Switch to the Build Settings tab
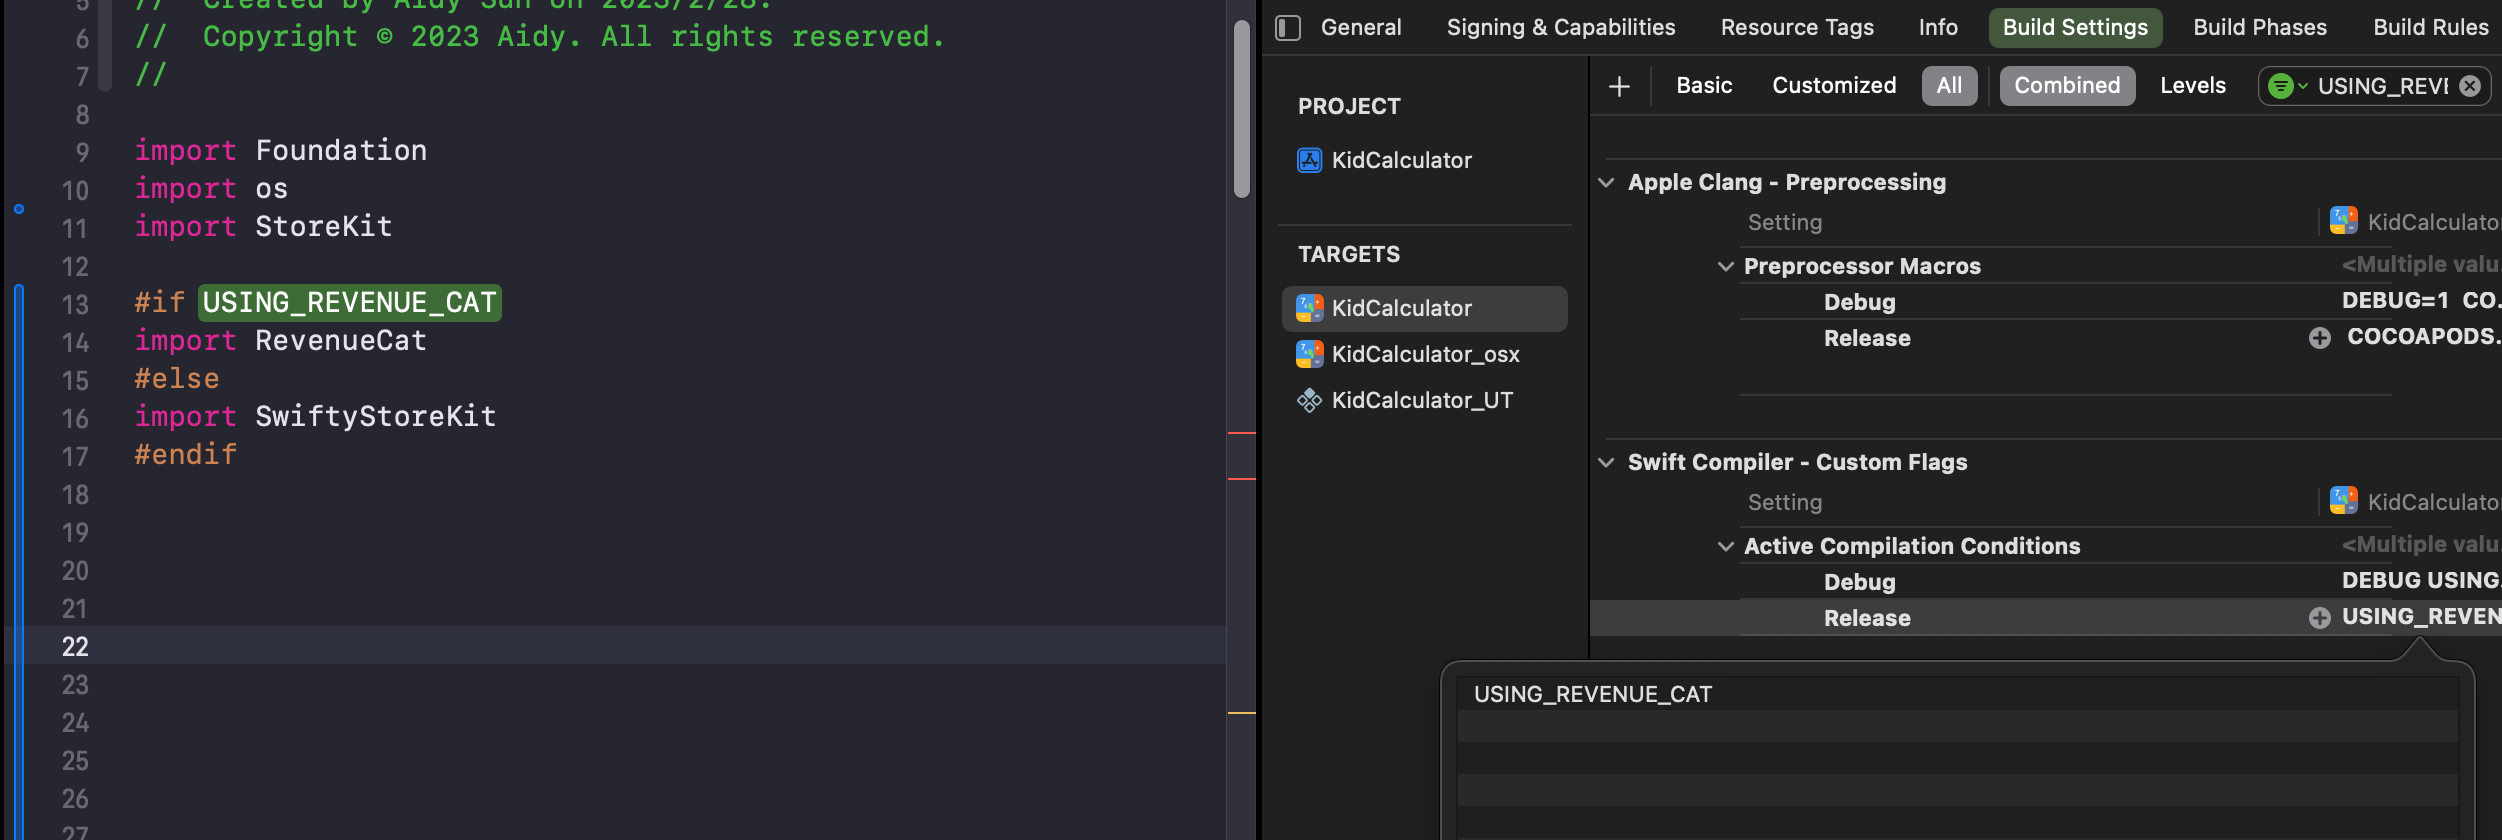 pos(2075,28)
